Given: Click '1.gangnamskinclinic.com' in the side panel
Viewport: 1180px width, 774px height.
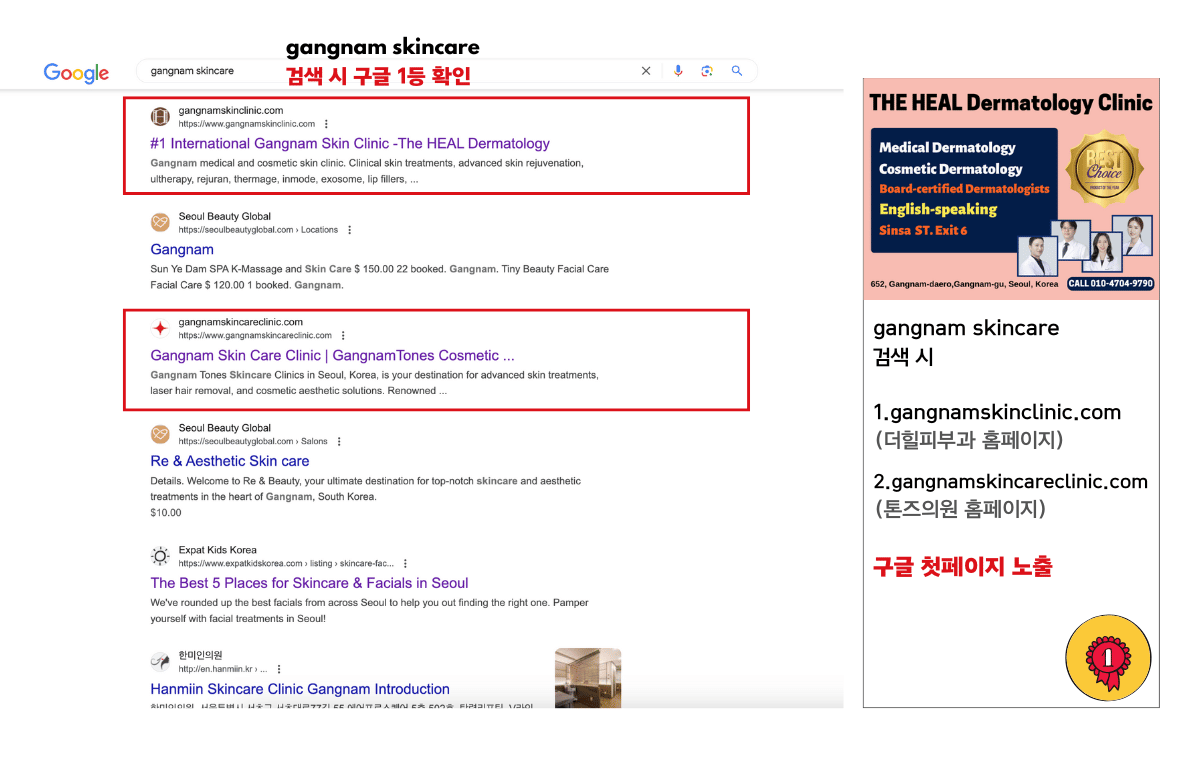Looking at the screenshot, I should point(997,412).
